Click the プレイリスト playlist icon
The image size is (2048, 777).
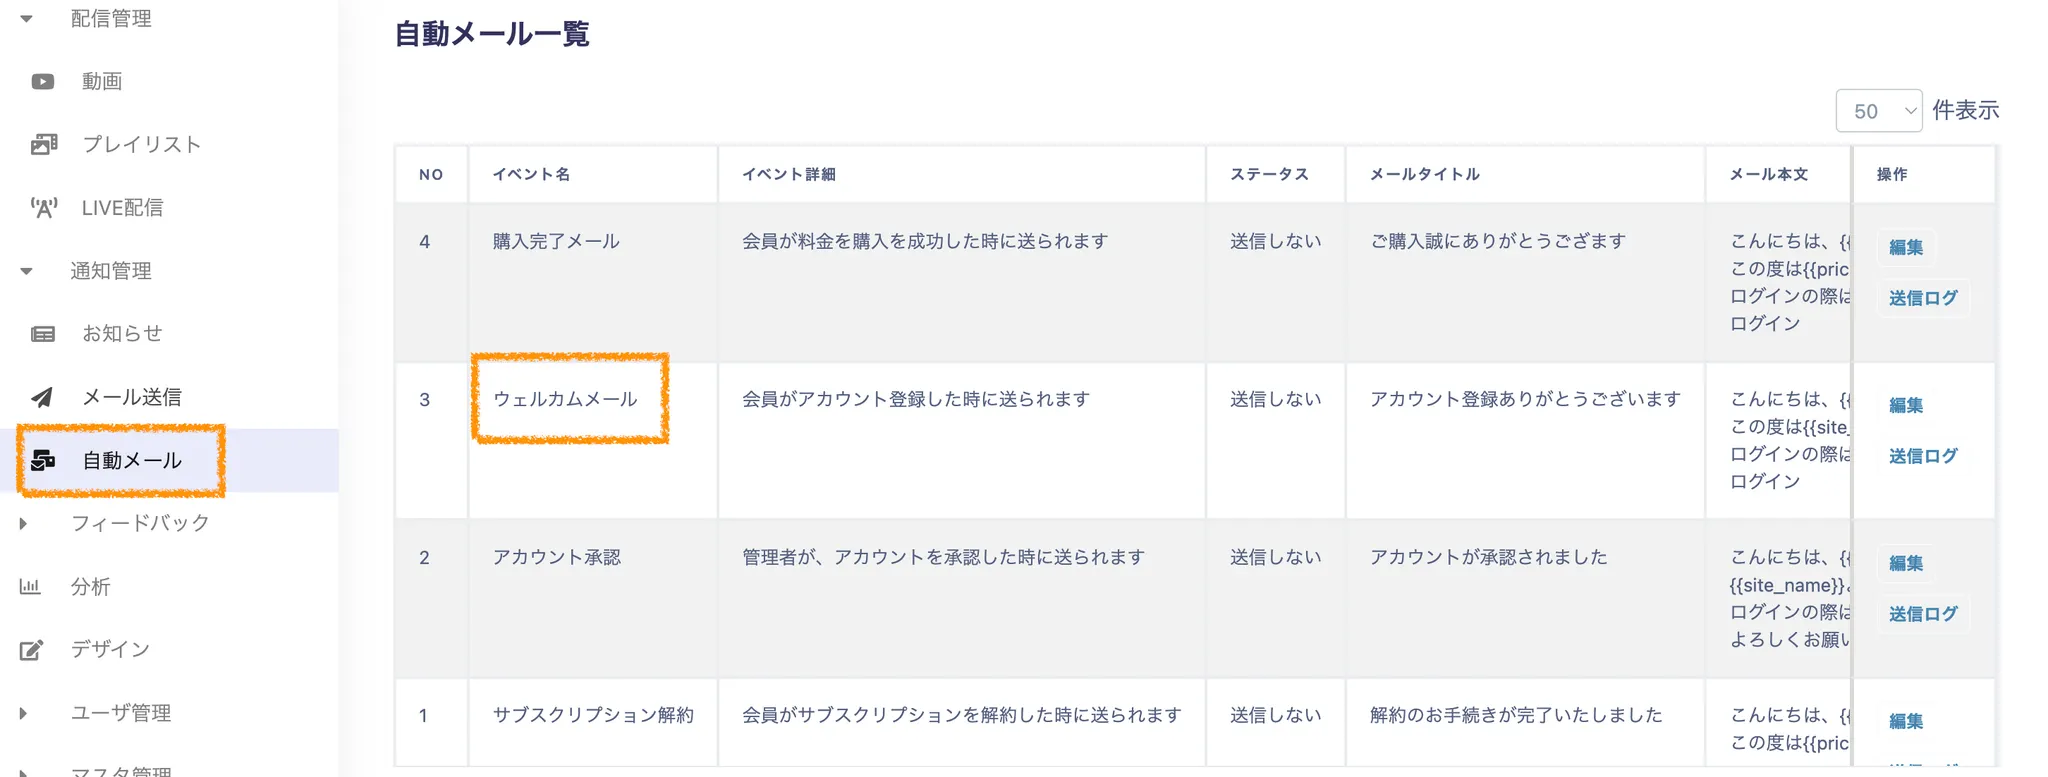[x=43, y=144]
